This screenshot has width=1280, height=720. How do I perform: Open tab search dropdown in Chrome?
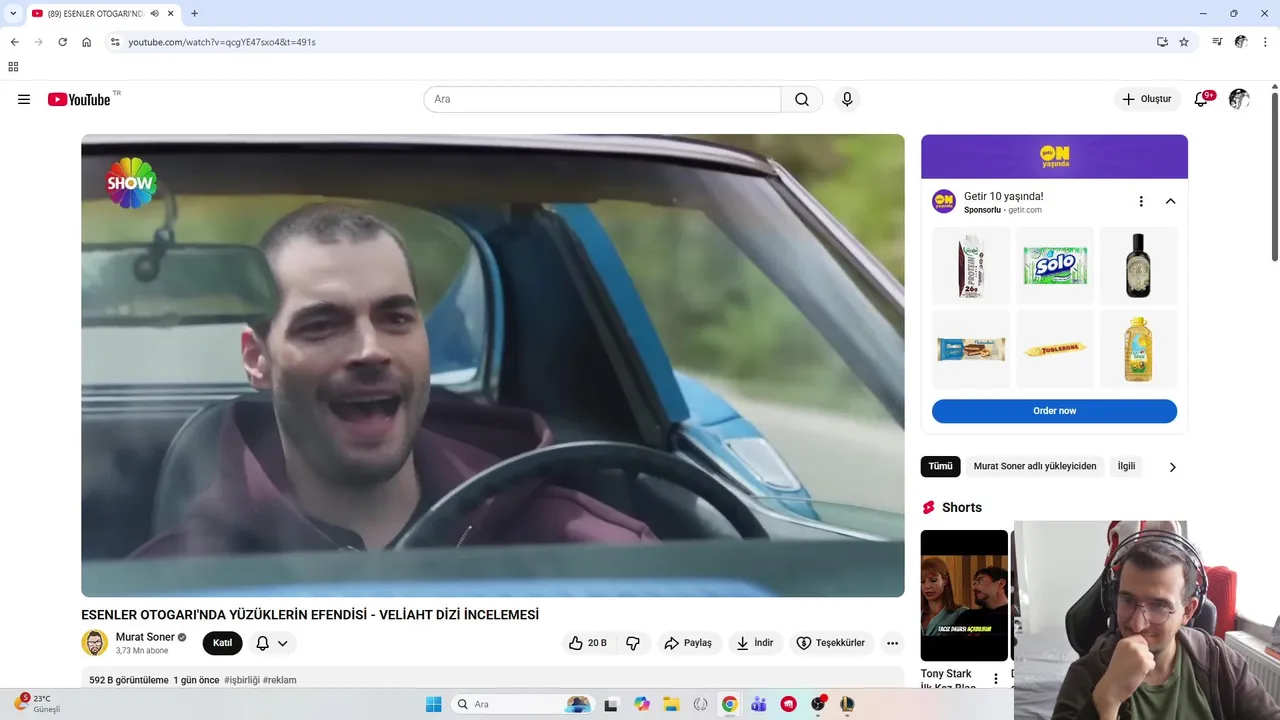click(x=13, y=13)
